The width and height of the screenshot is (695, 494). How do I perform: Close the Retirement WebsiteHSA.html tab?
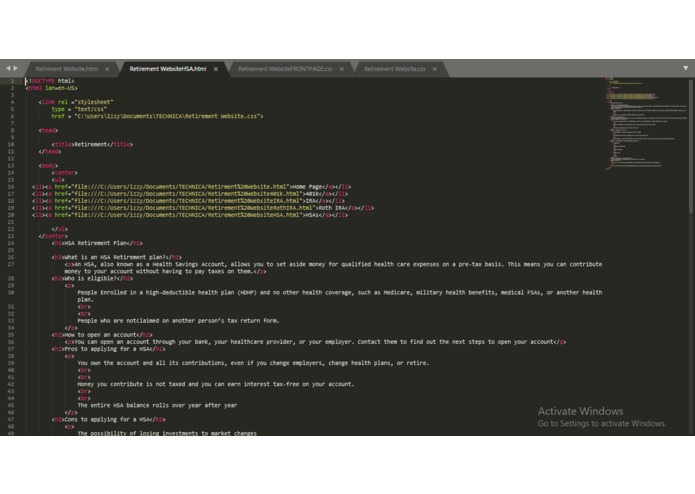pyautogui.click(x=216, y=69)
